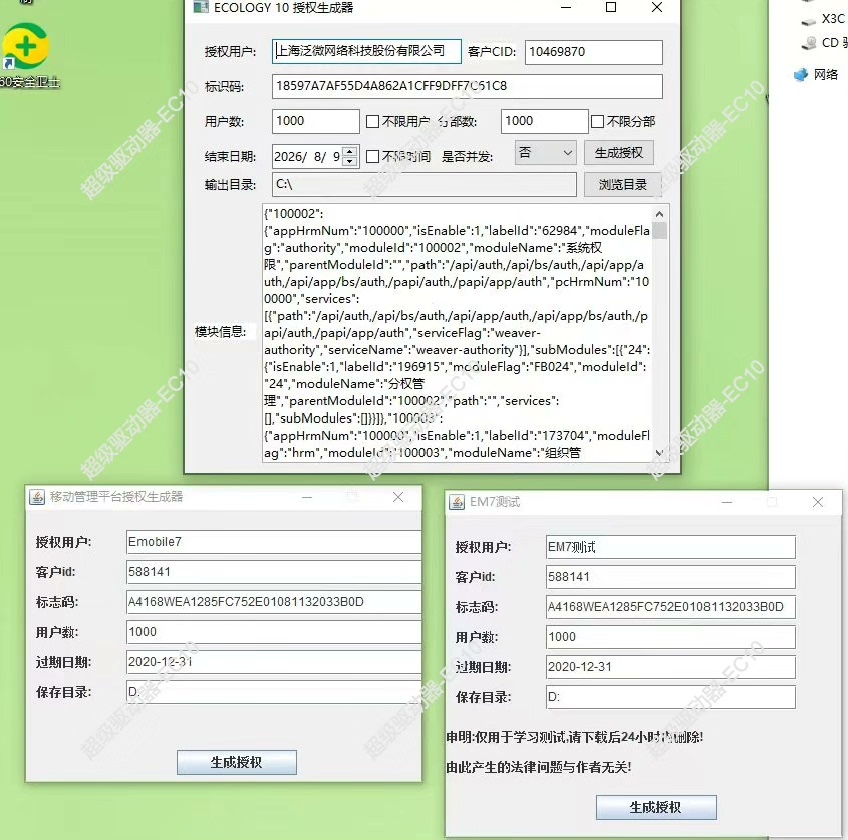Click the ECOLOGY 10 window title icon
The width and height of the screenshot is (848, 840).
click(201, 7)
